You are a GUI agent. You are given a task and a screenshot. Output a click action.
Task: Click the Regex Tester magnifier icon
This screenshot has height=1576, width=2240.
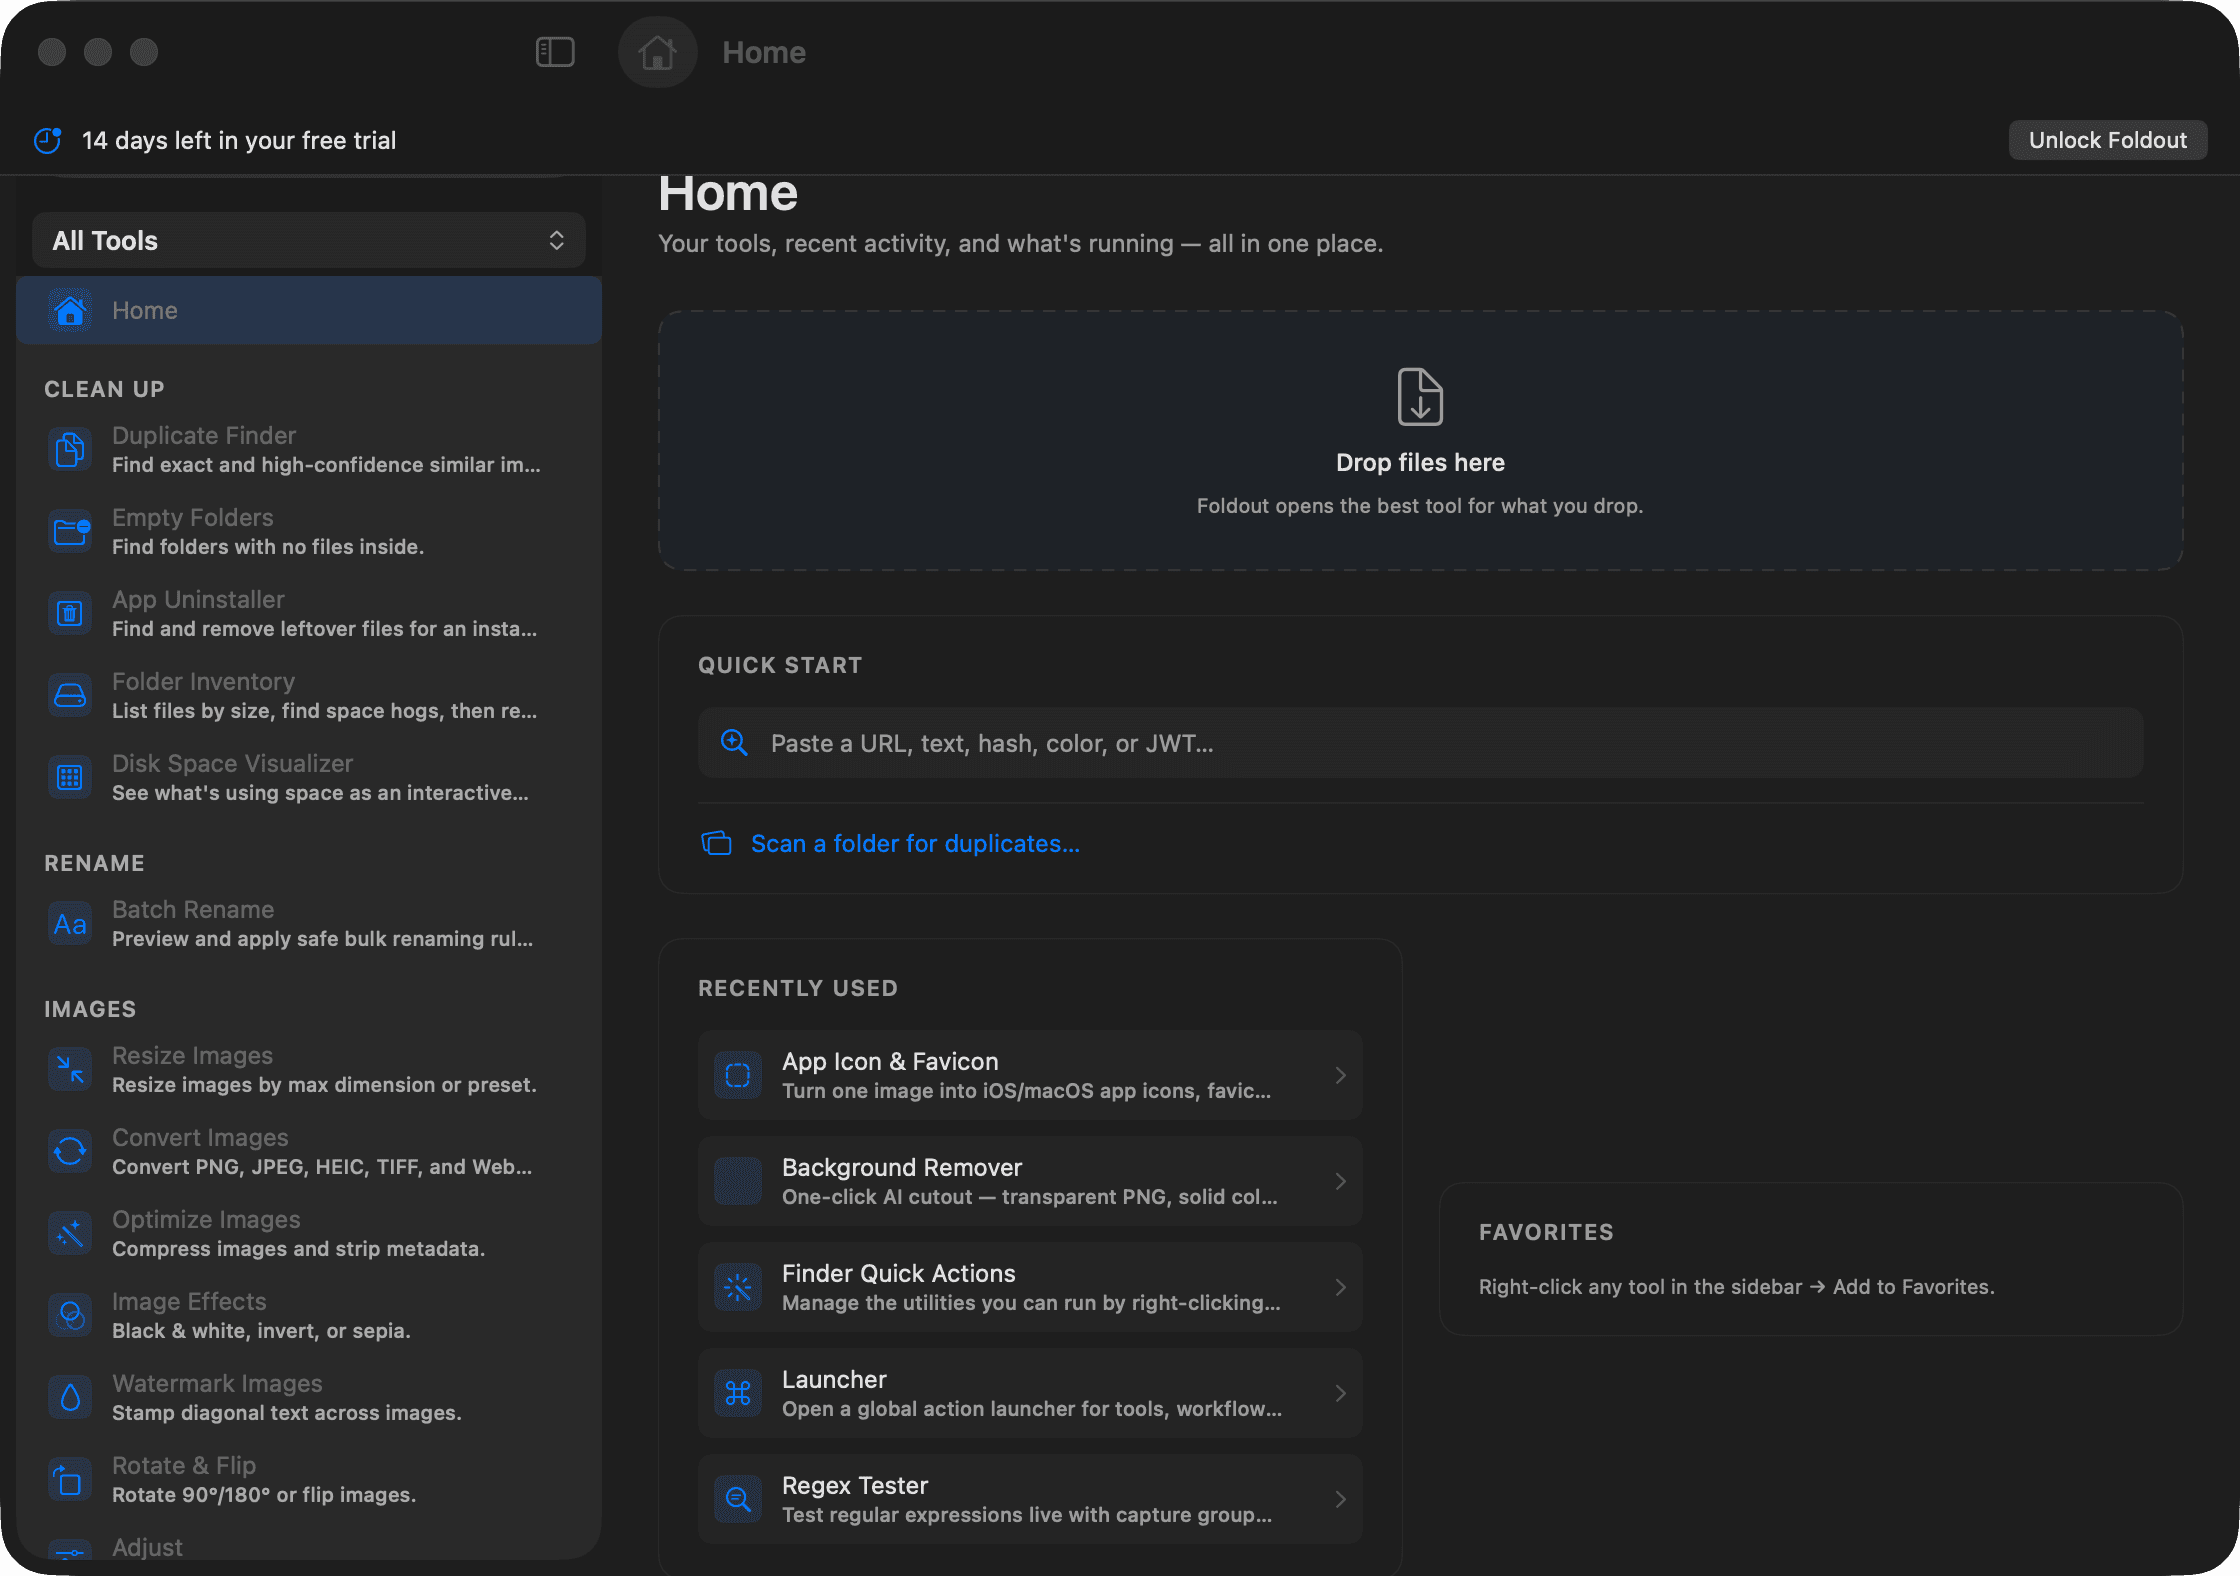point(738,1499)
